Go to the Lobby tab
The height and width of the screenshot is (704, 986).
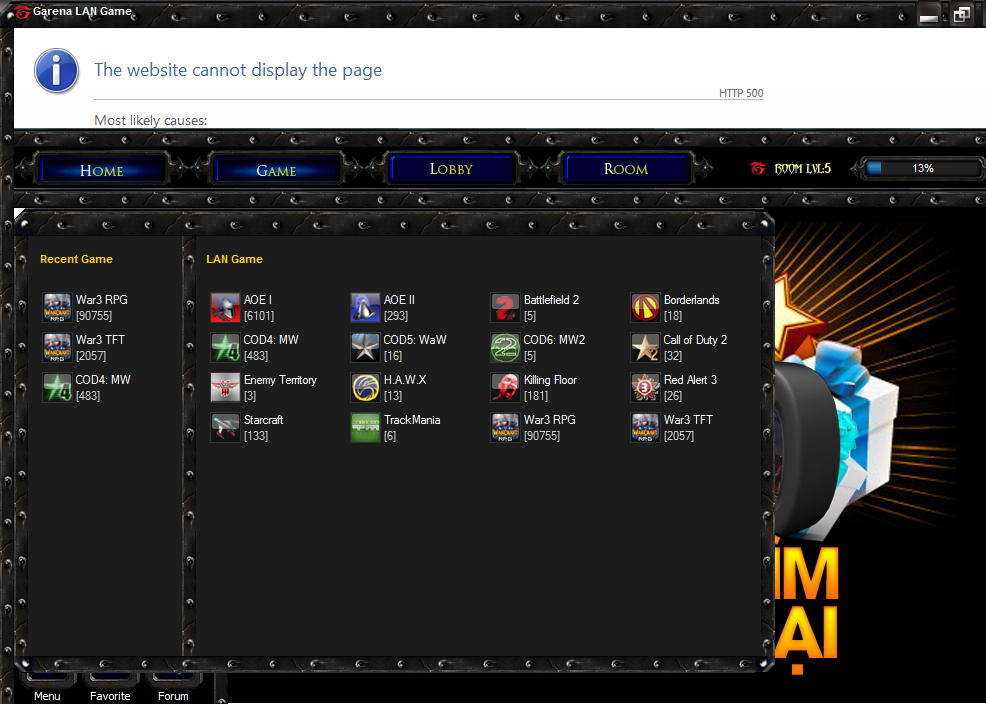pyautogui.click(x=451, y=168)
